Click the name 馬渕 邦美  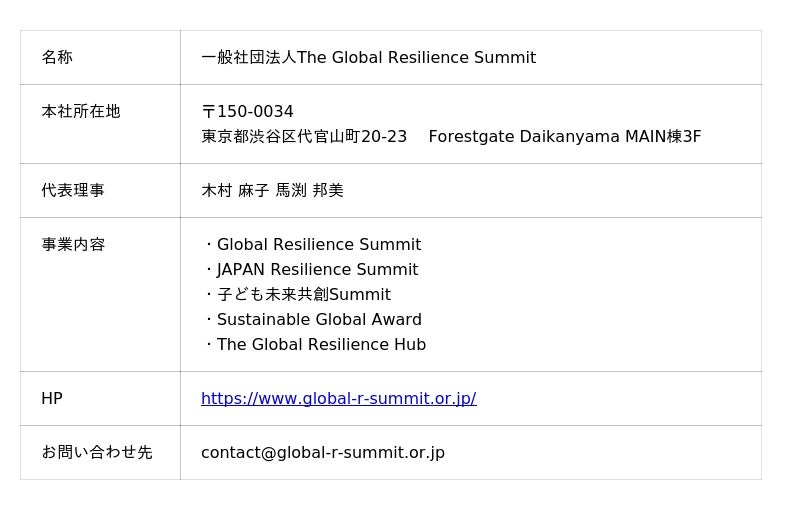pos(310,191)
